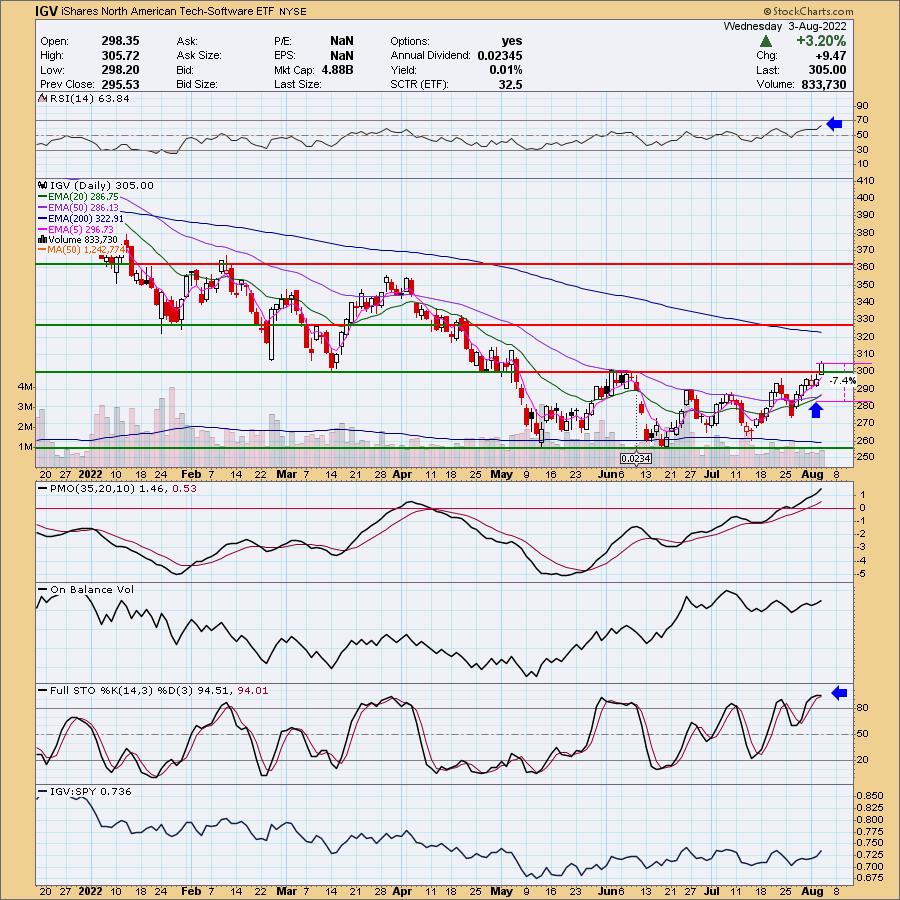Click the Volume value 833,730 in header

click(824, 84)
